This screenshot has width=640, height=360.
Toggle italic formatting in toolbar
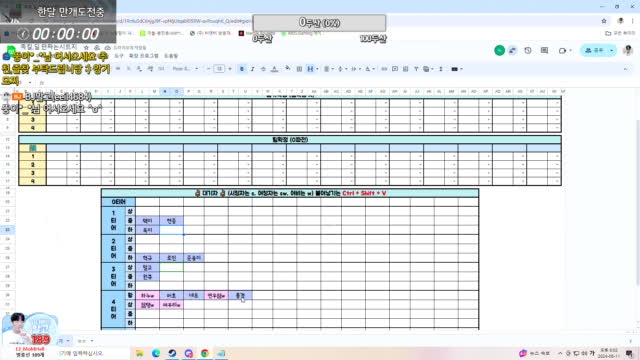coord(253,69)
